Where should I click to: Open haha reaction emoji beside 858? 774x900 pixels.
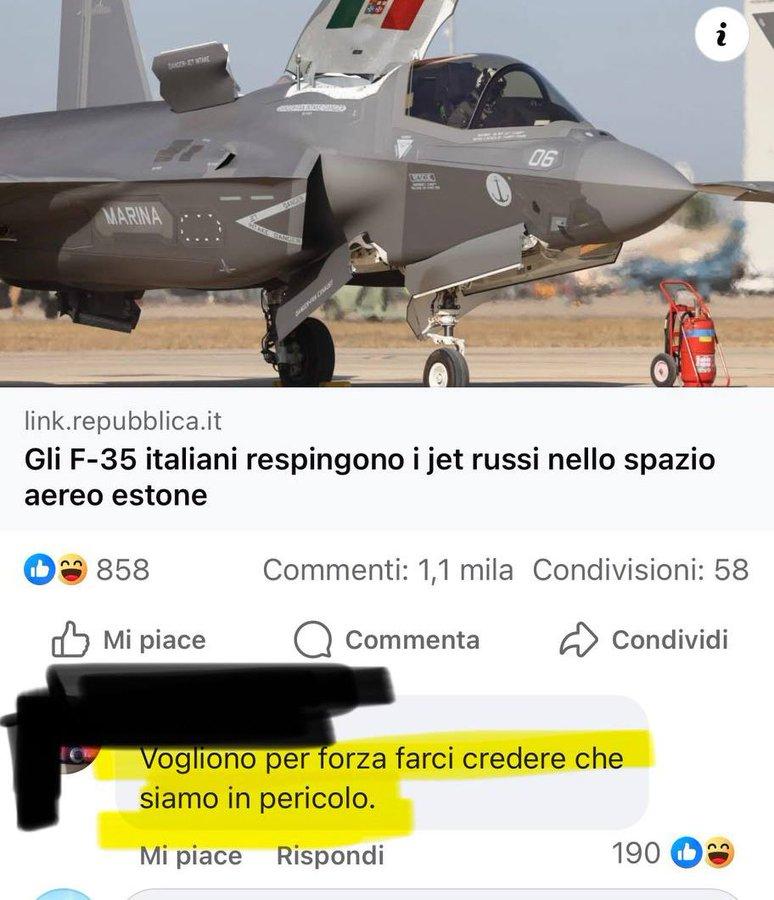click(72, 570)
